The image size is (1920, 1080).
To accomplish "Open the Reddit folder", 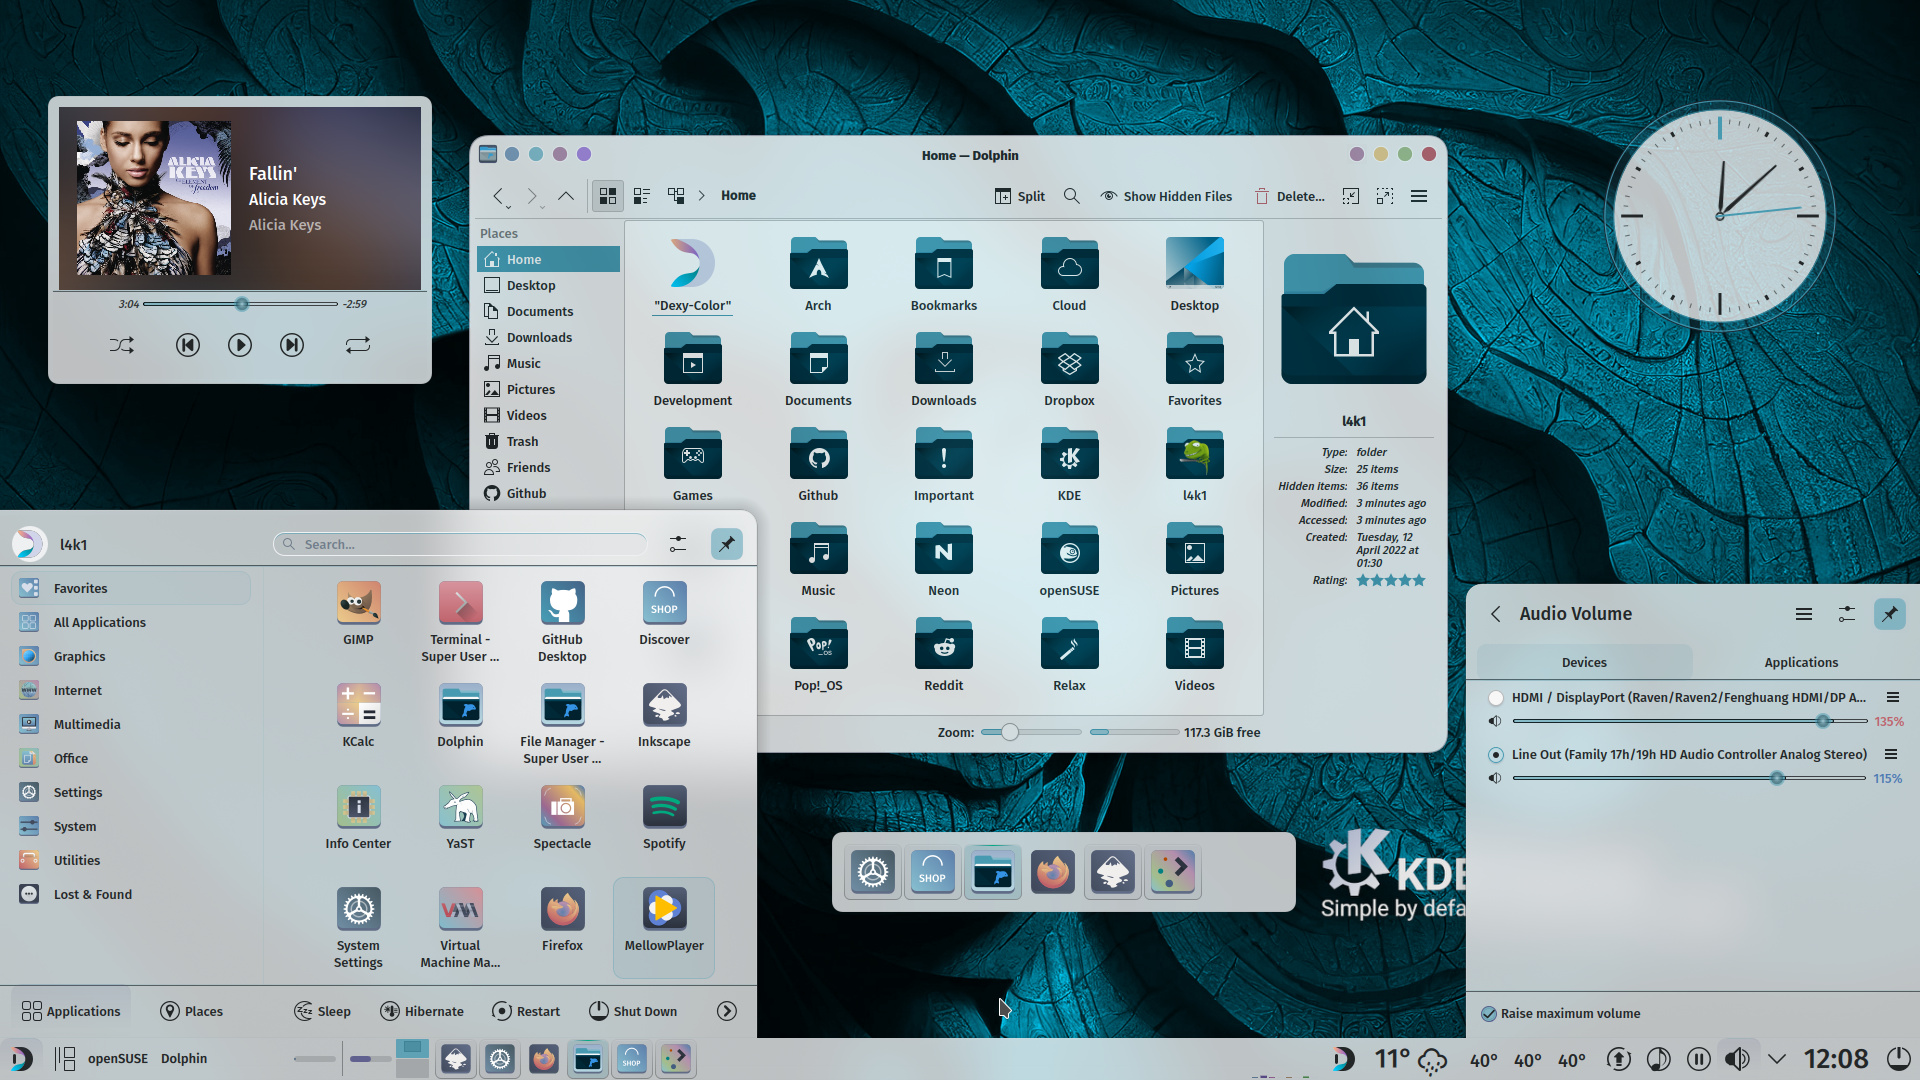I will click(943, 654).
